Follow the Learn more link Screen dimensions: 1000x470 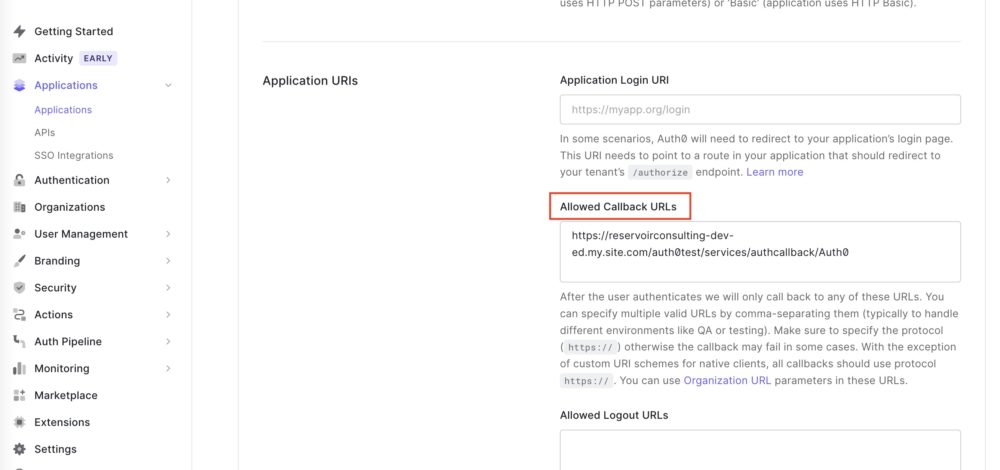pyautogui.click(x=774, y=172)
